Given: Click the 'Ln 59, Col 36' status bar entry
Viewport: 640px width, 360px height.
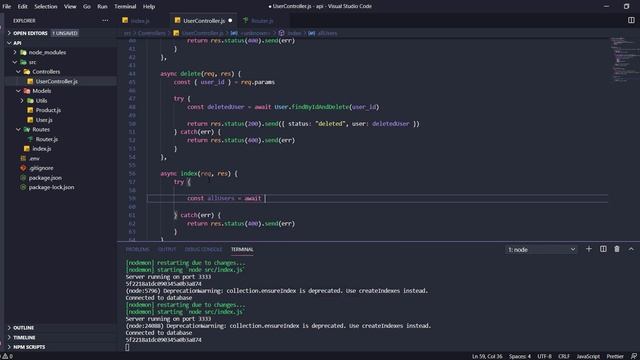Looking at the screenshot, I should click(x=487, y=356).
